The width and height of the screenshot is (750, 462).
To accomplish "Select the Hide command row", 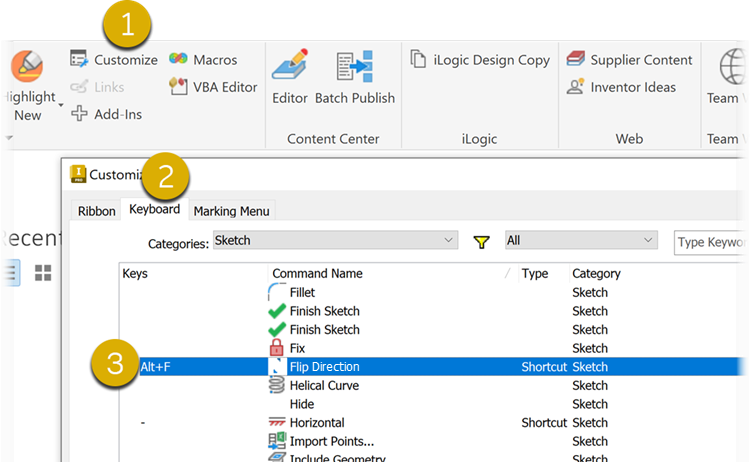I will pos(433,404).
